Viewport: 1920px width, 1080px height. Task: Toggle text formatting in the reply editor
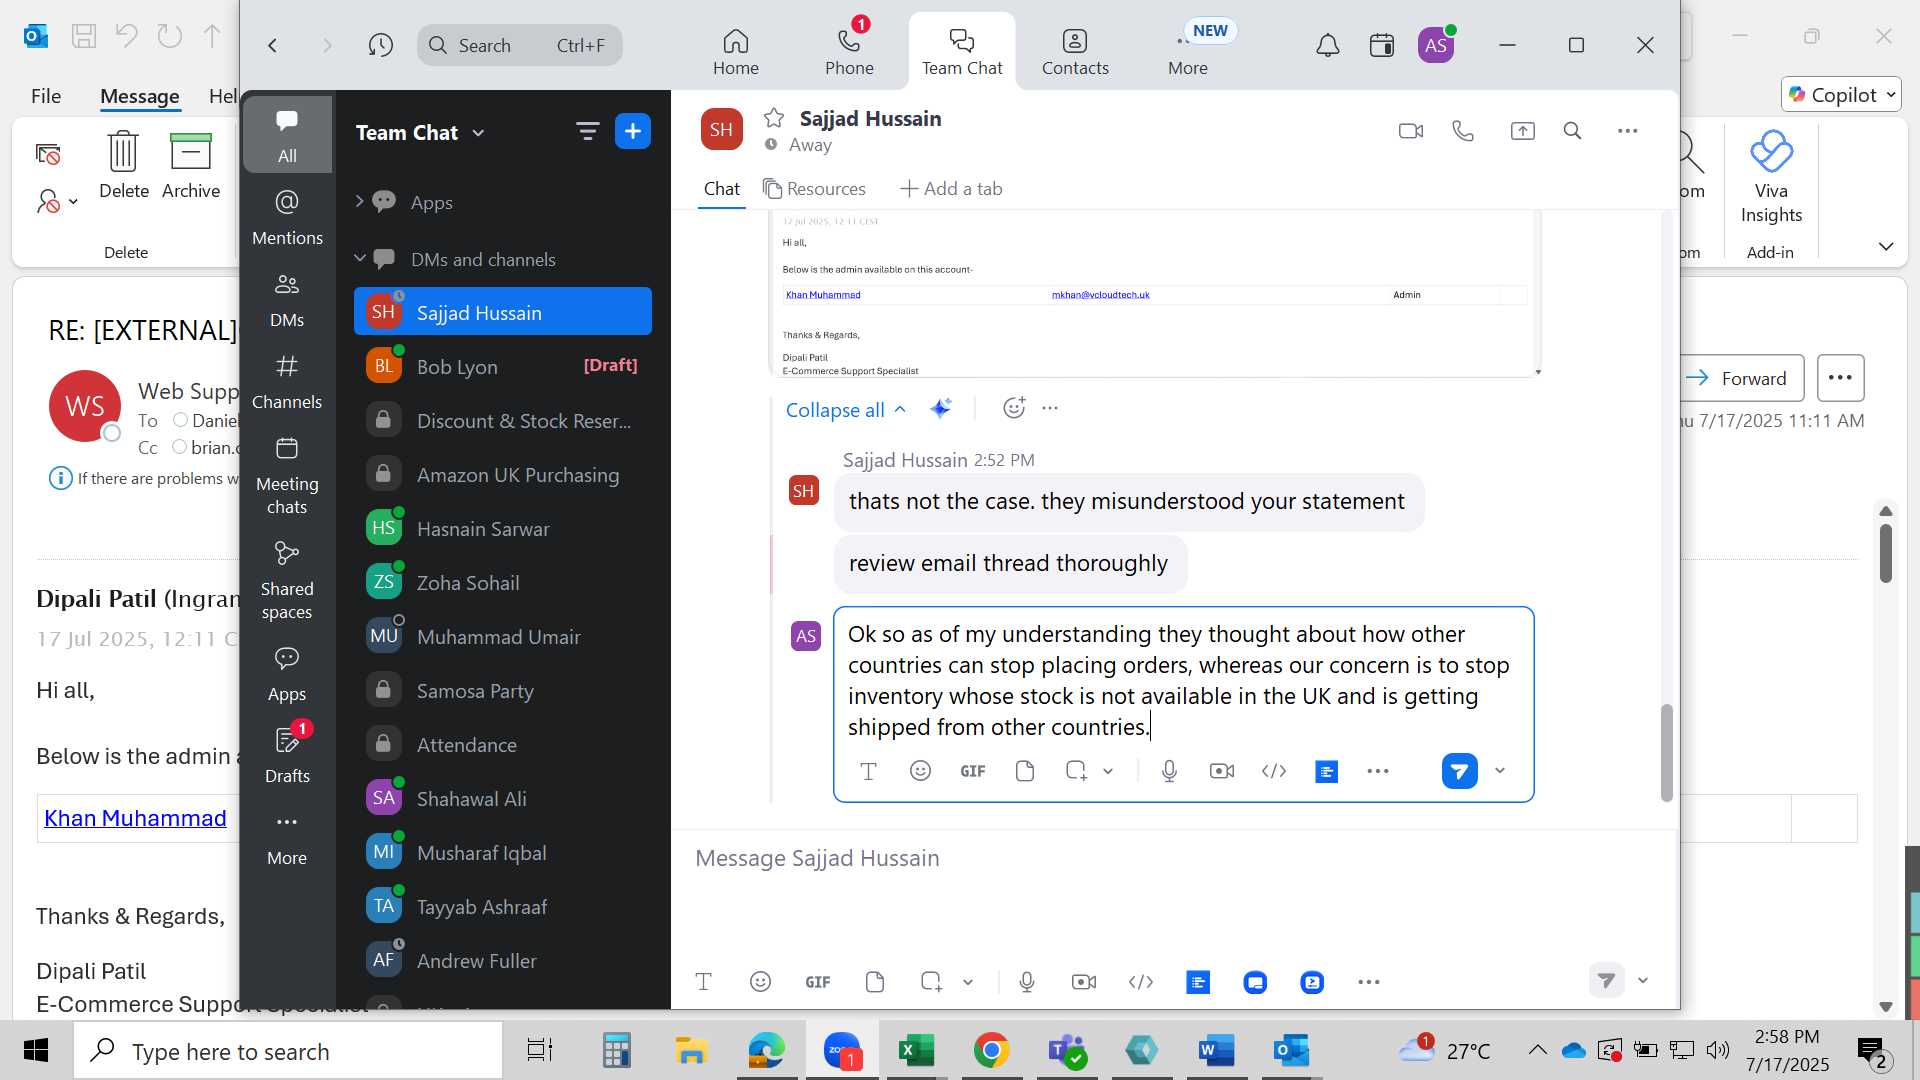point(868,771)
